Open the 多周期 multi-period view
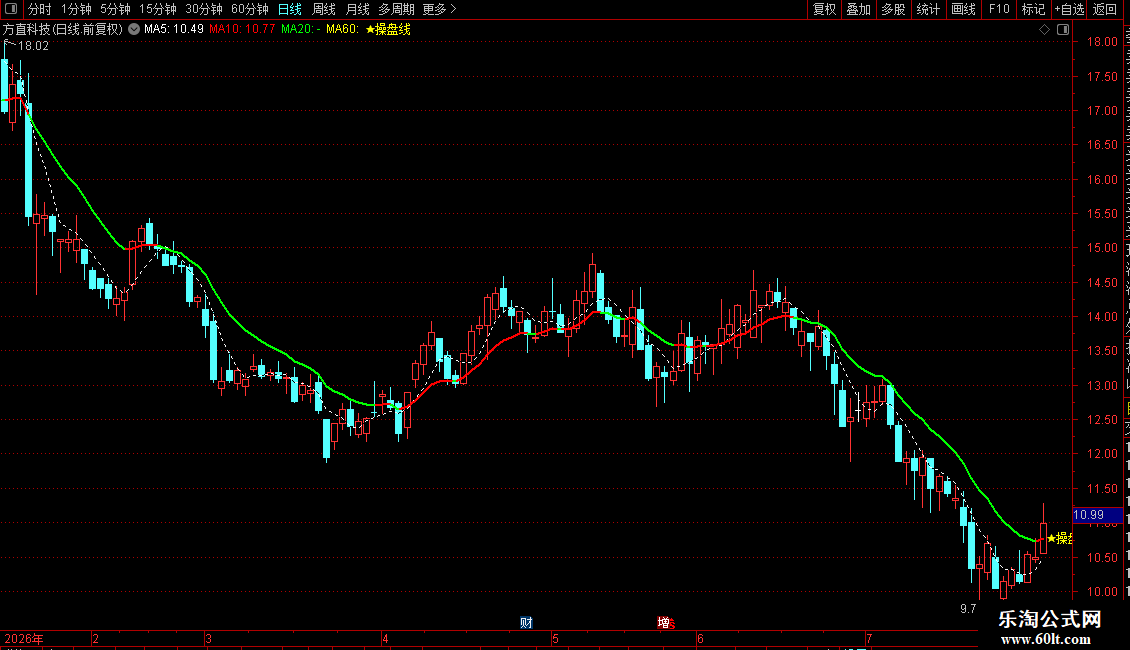The height and width of the screenshot is (650, 1130). 396,9
